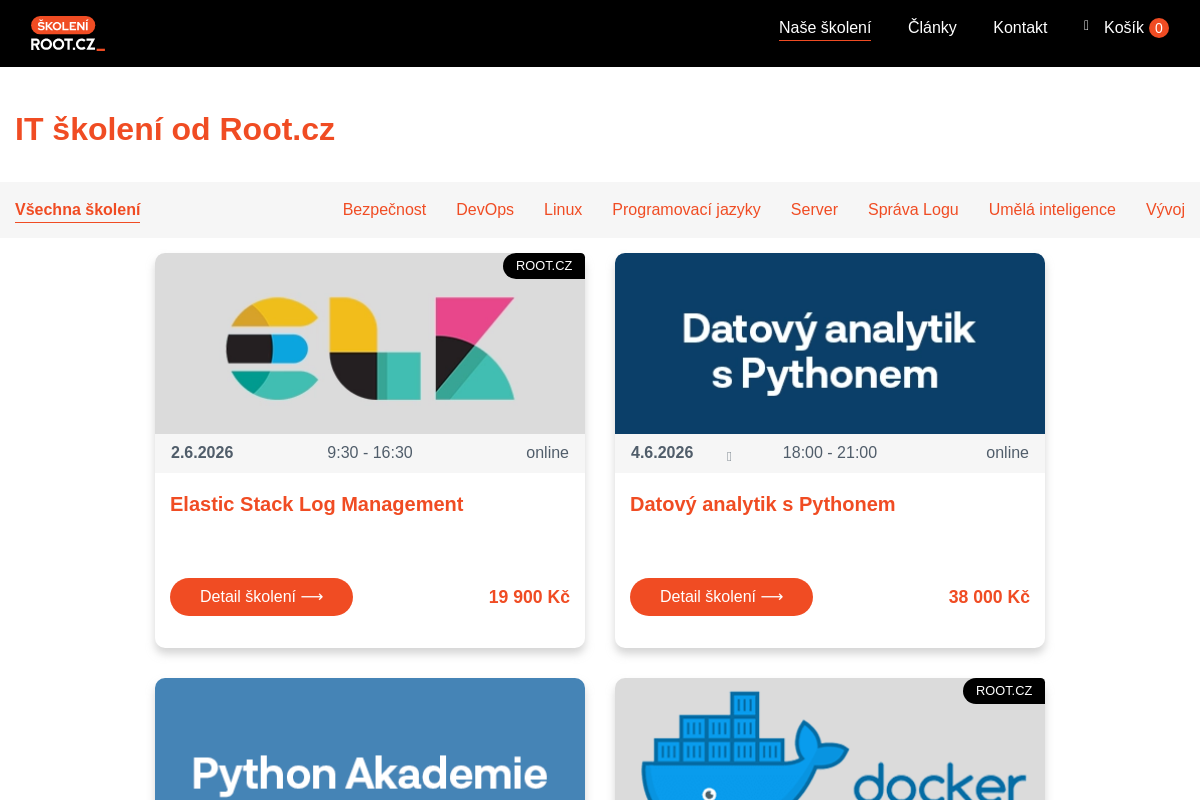Click the time 9:30 - 16:30

[370, 453]
